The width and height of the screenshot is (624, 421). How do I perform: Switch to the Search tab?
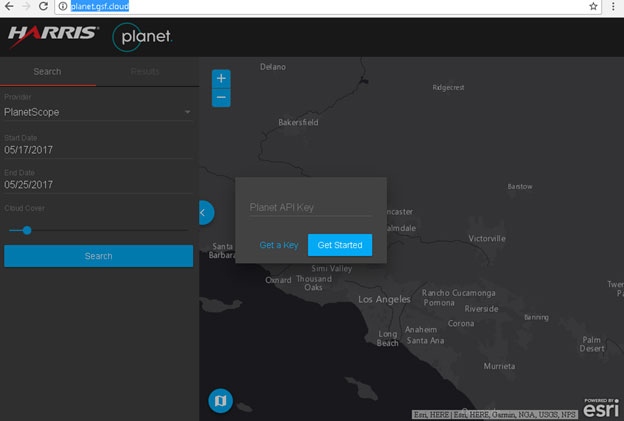47,71
